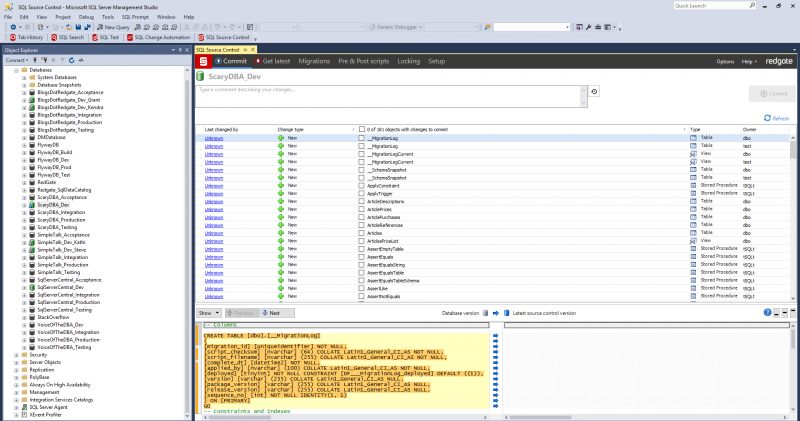
Task: Expand the Security folder node
Action: click(x=16, y=355)
